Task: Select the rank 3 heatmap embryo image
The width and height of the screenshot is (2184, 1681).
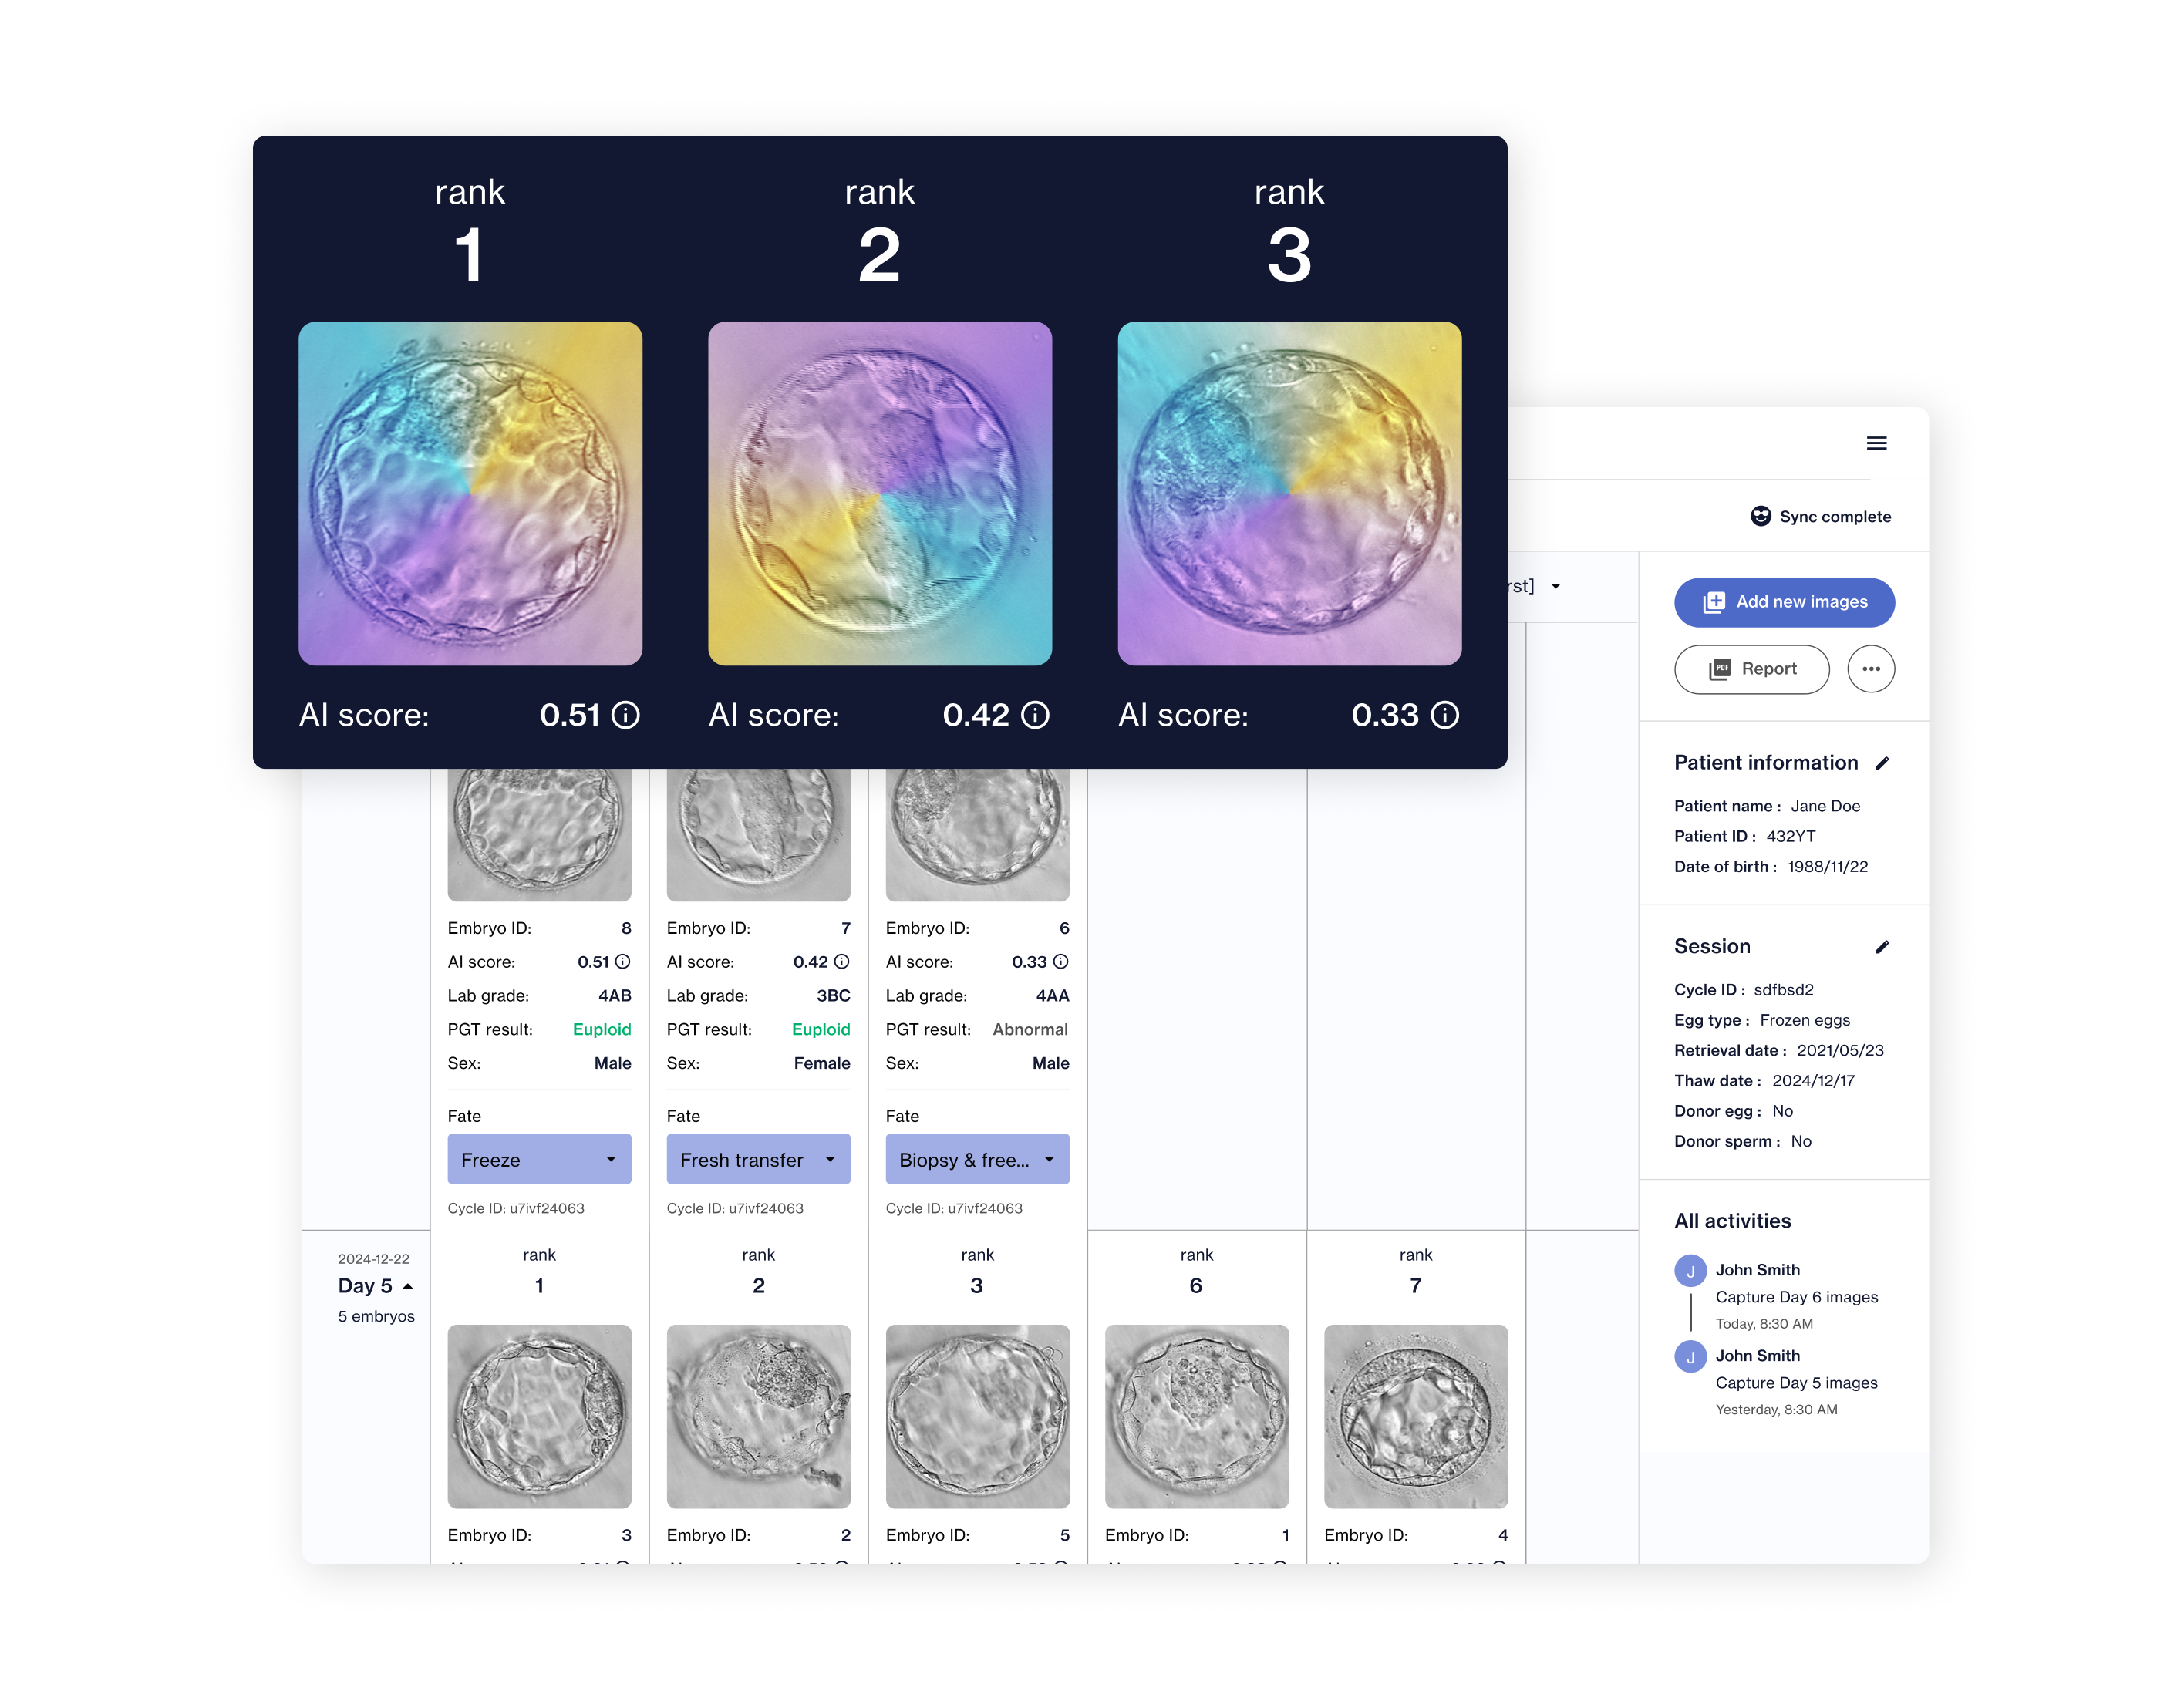Action: click(x=1289, y=493)
